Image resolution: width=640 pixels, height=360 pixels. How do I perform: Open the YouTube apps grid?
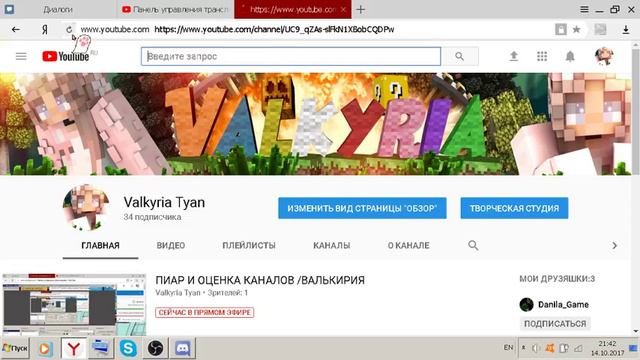(x=542, y=56)
